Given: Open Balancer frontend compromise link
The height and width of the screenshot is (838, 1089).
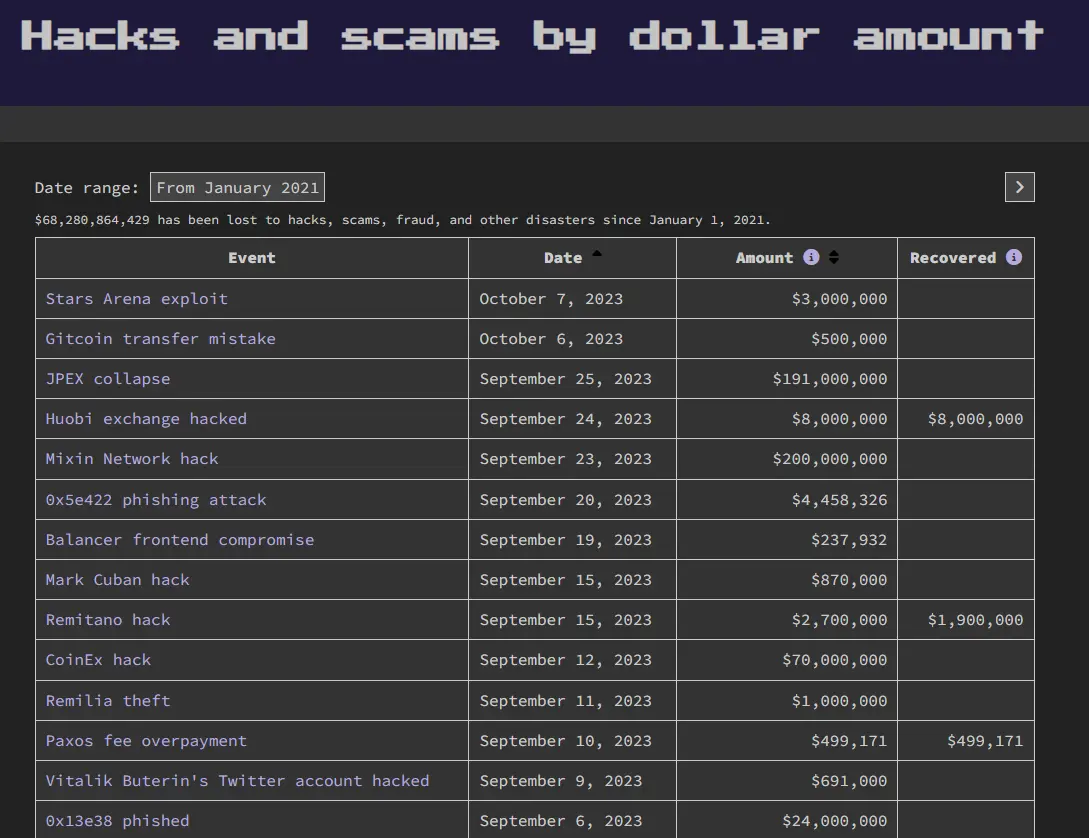Looking at the screenshot, I should coord(180,539).
